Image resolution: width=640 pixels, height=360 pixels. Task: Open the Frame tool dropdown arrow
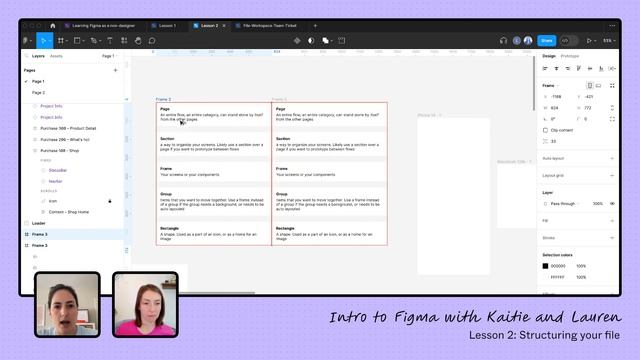67,41
